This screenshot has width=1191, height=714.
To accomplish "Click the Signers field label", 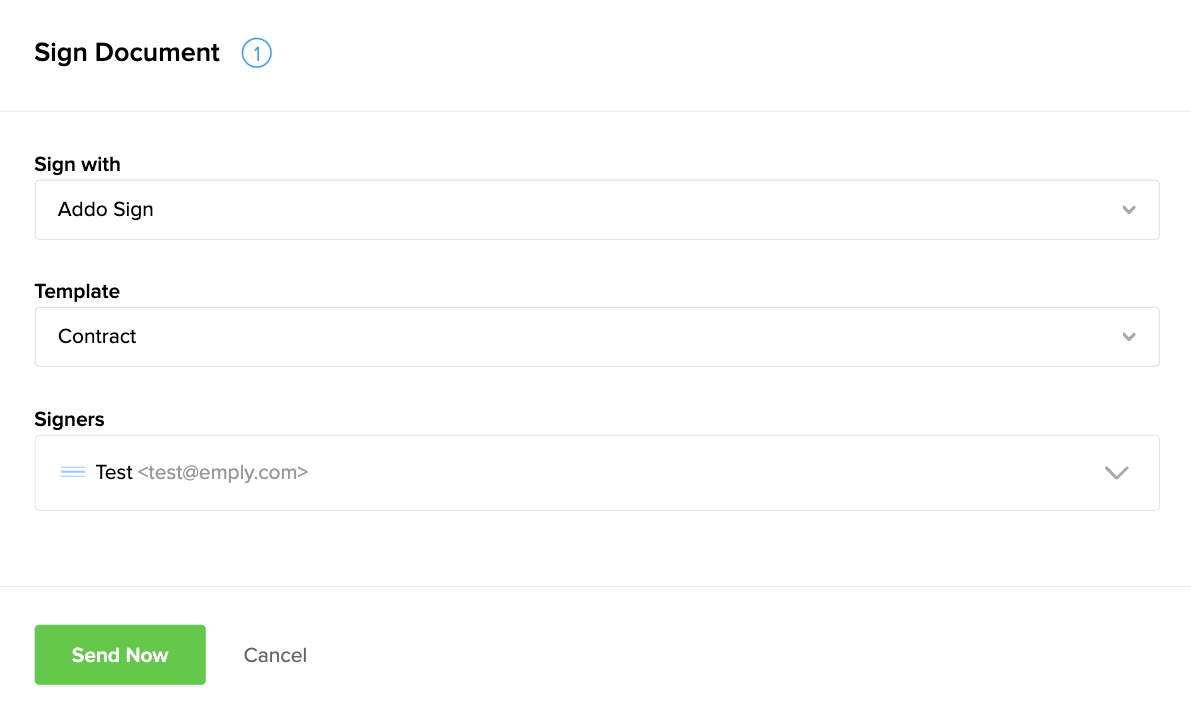I will [x=69, y=419].
